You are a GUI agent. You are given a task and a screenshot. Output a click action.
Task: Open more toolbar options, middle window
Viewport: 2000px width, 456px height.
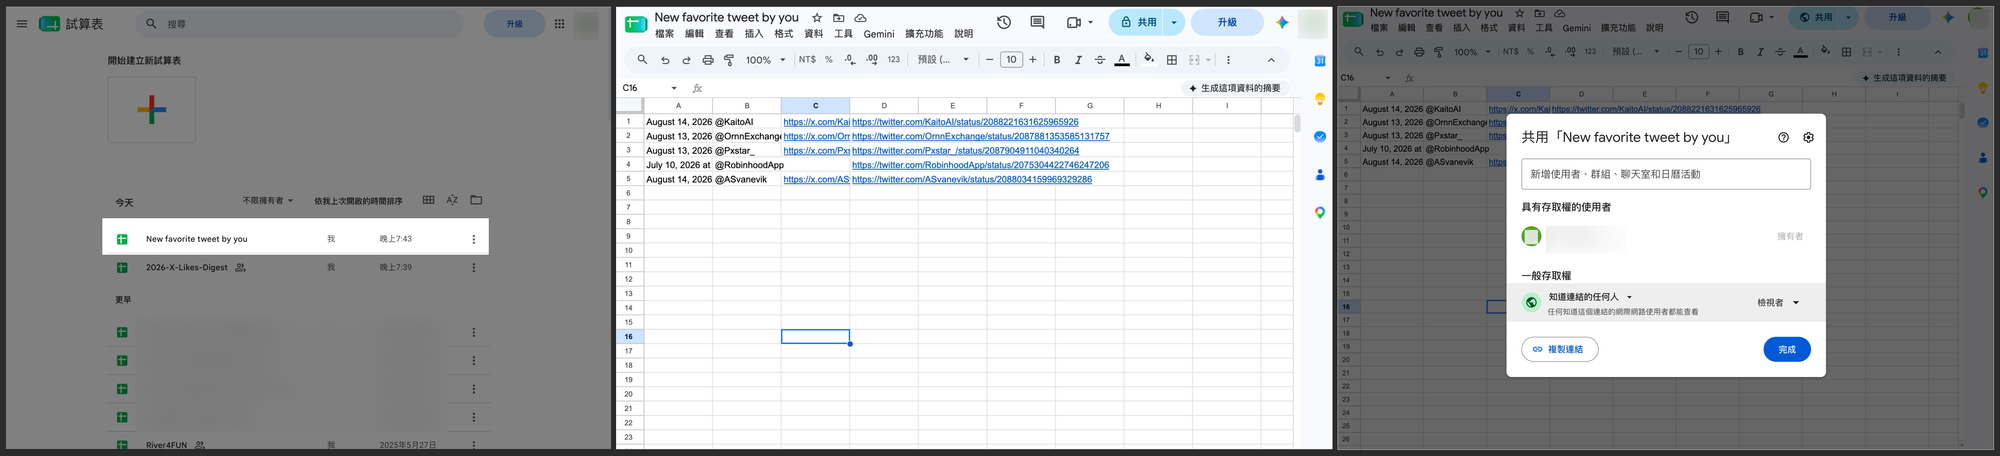tap(1228, 60)
